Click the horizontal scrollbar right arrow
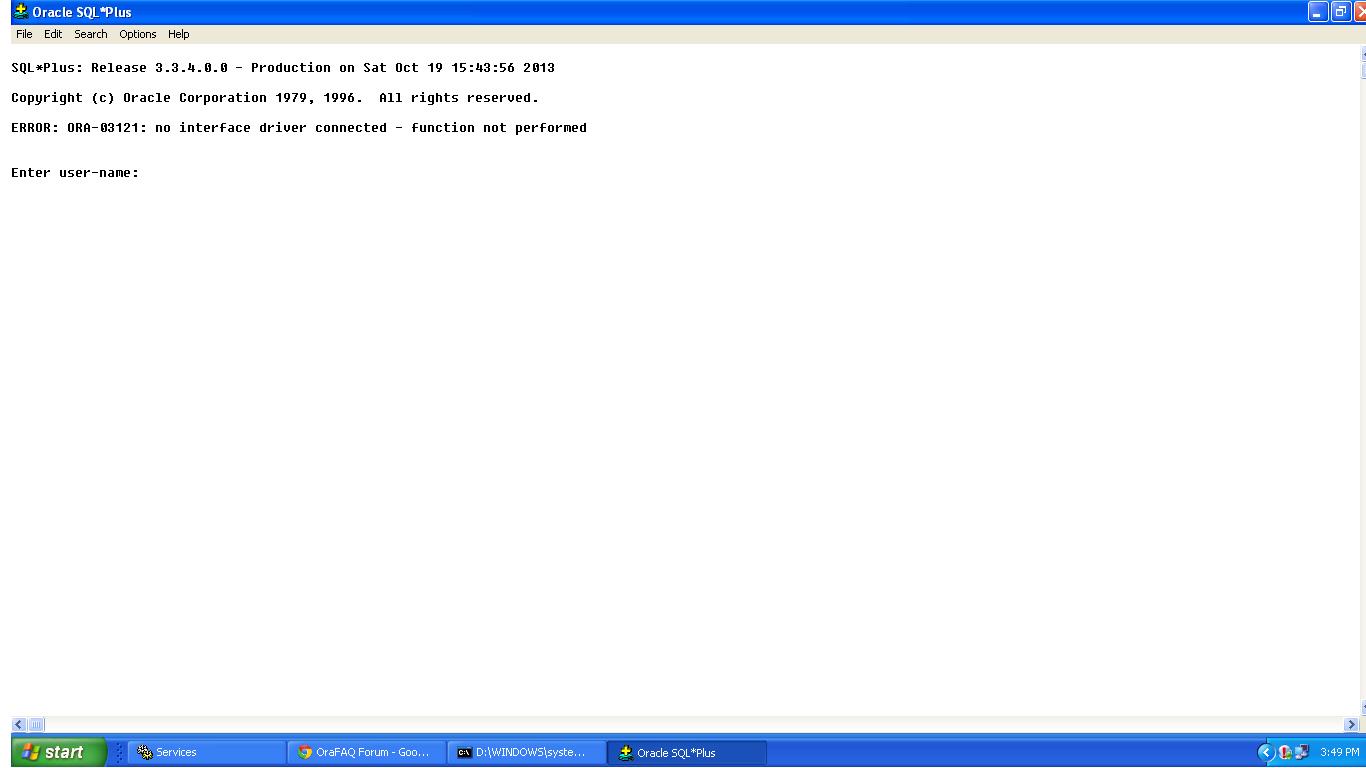Screen dimensions: 1366x768 1351,724
